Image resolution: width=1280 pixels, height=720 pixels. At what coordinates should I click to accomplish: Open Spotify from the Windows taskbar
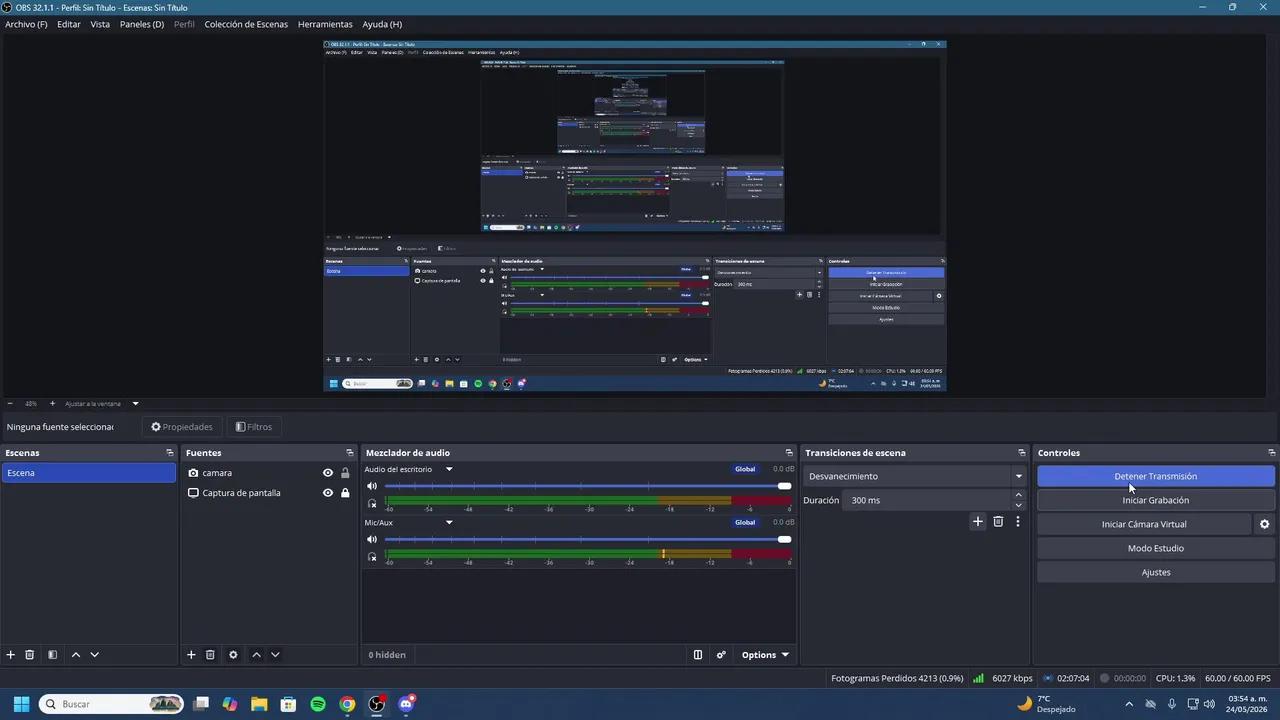tap(318, 704)
